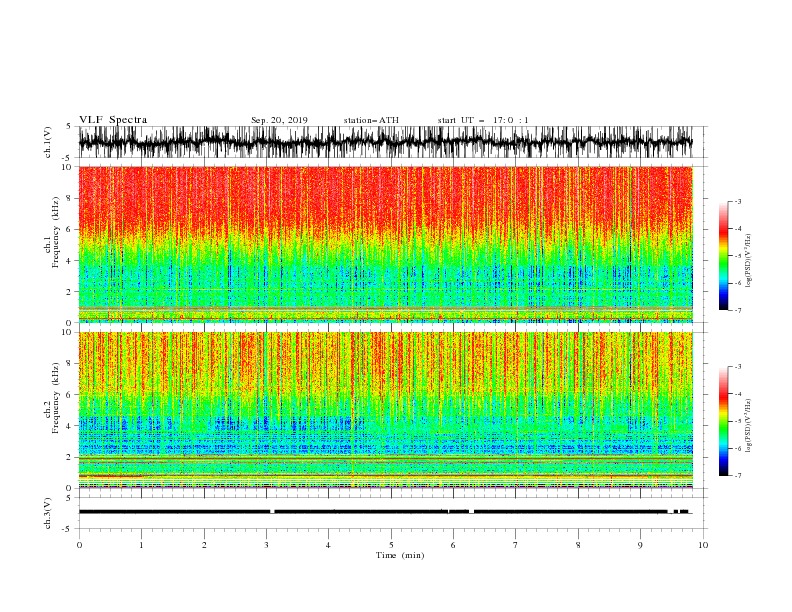Click the "4" kHz tick on ch.2 axis
792x612 pixels.
[x=70, y=426]
